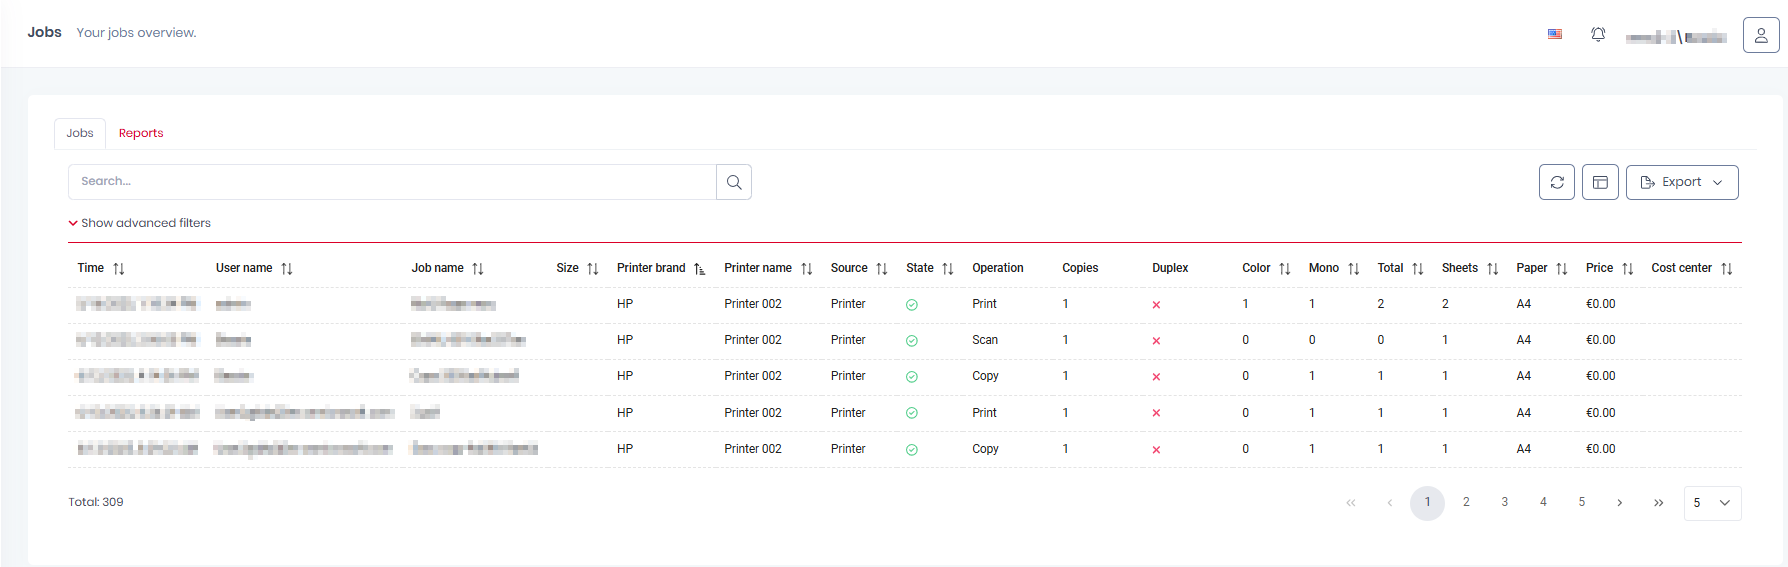
Task: Change language via US flag icon
Action: 1555,34
